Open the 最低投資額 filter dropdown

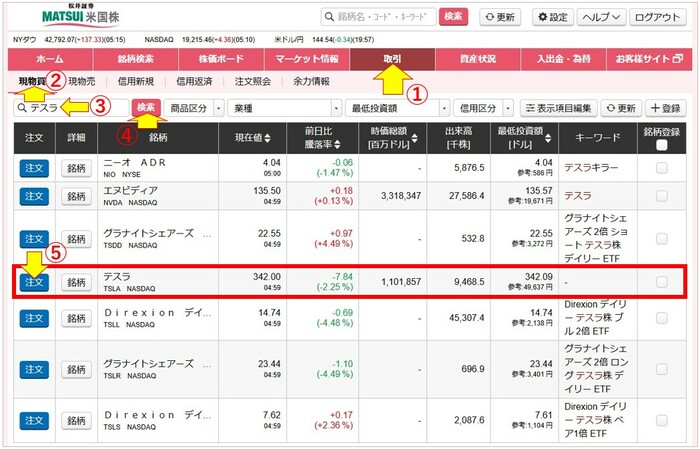397,108
